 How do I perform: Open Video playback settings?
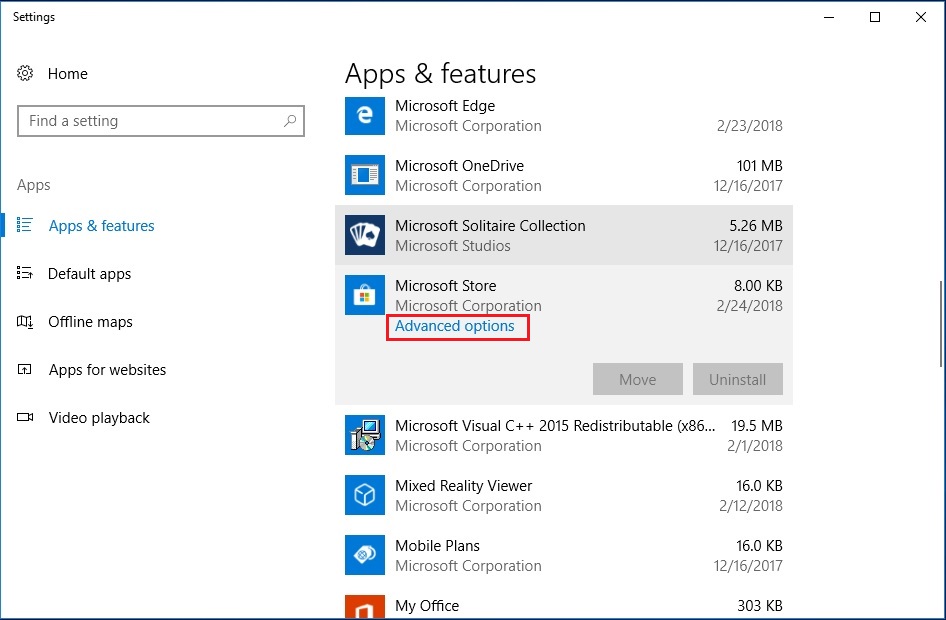tap(99, 418)
